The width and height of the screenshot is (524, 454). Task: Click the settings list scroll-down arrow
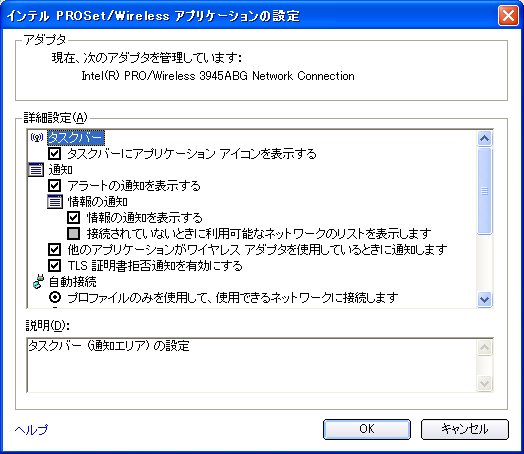[x=485, y=299]
